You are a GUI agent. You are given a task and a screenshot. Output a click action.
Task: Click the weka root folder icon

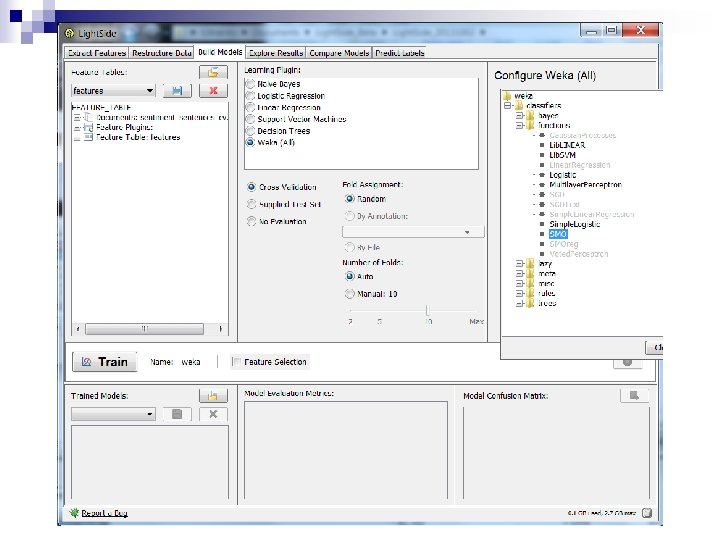tap(507, 96)
